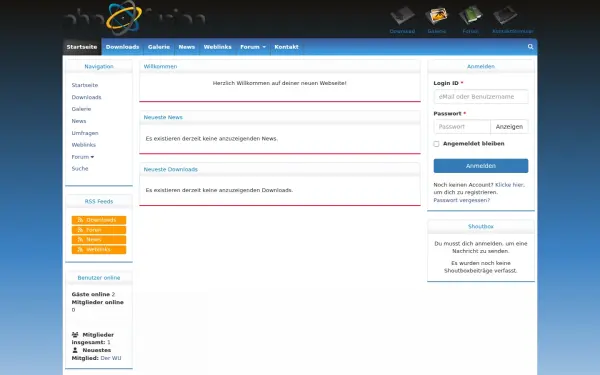The width and height of the screenshot is (600, 375).
Task: Open the Download icon in the header
Action: (x=402, y=16)
